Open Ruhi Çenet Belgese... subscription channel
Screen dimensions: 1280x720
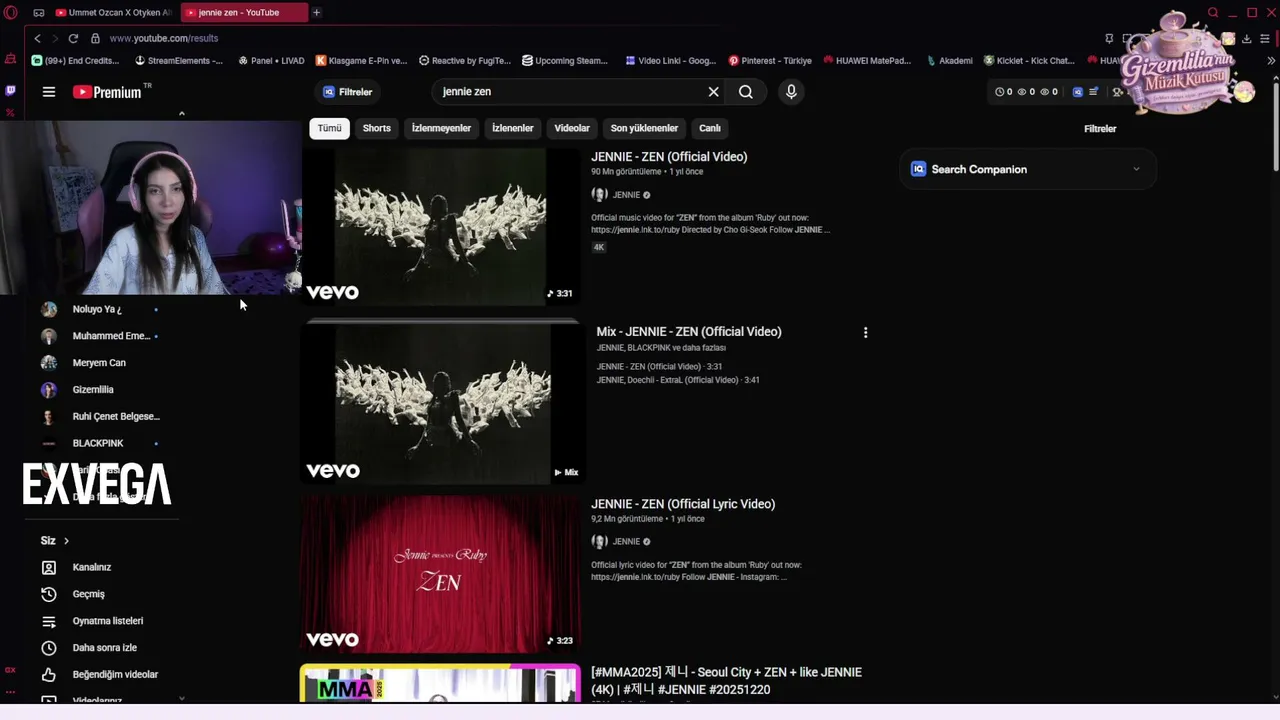click(x=98, y=417)
